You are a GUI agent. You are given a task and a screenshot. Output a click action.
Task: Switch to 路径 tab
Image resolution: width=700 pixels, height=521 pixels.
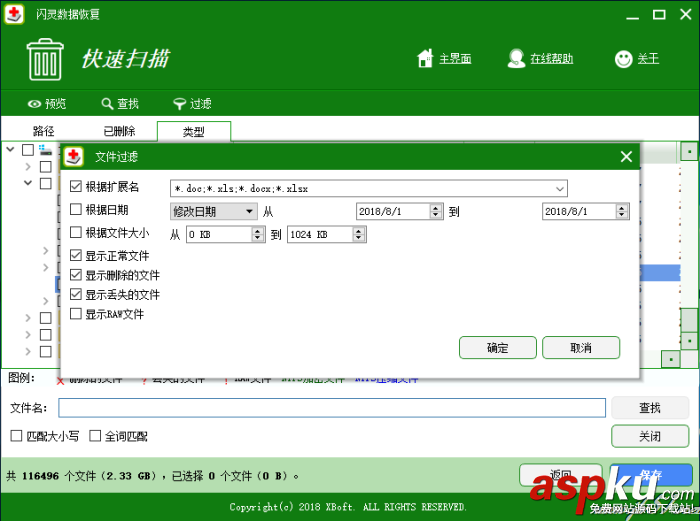[x=43, y=131]
